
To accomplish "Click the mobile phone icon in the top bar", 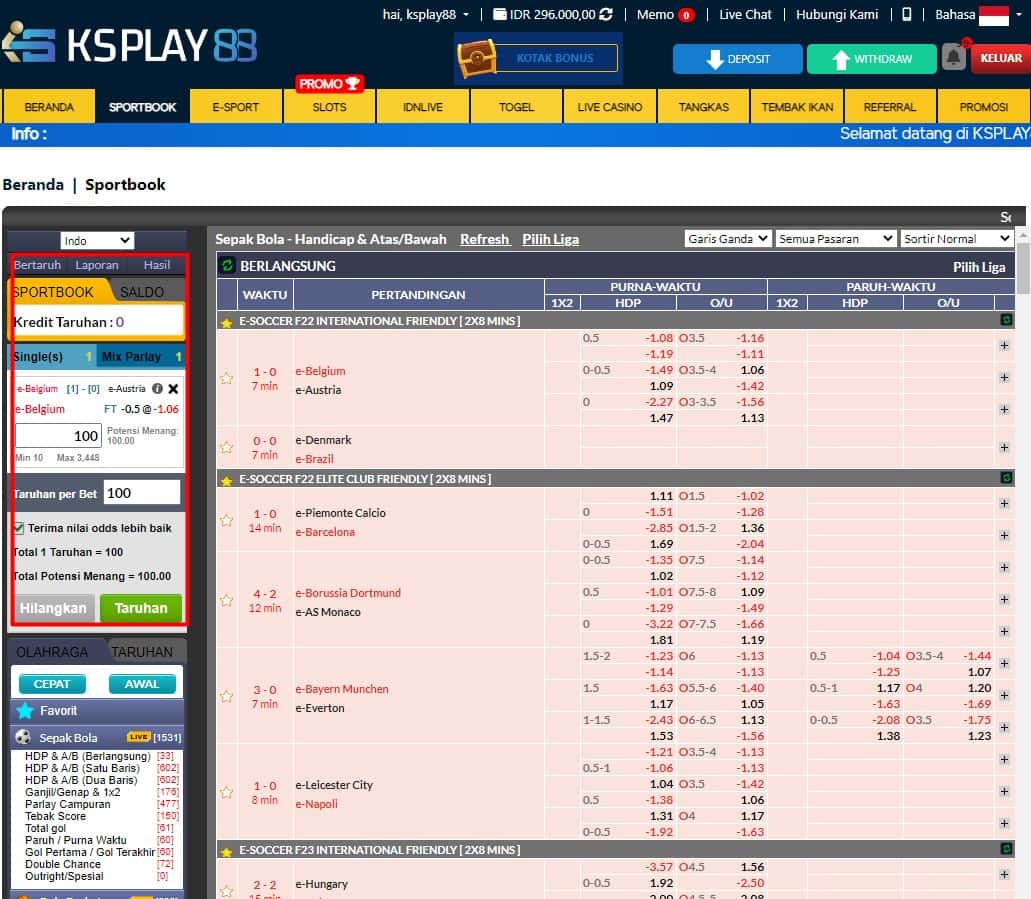I will 907,15.
